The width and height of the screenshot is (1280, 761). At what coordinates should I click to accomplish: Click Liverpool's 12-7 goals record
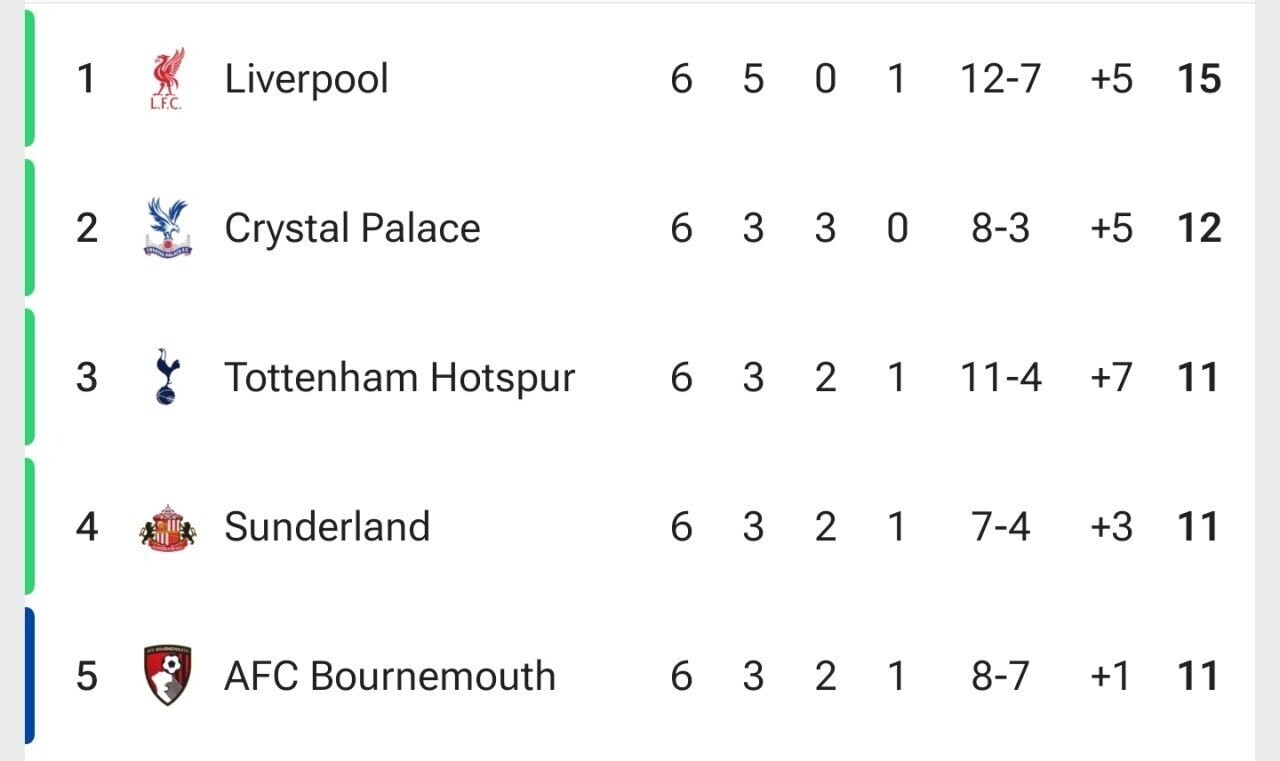[x=1000, y=79]
